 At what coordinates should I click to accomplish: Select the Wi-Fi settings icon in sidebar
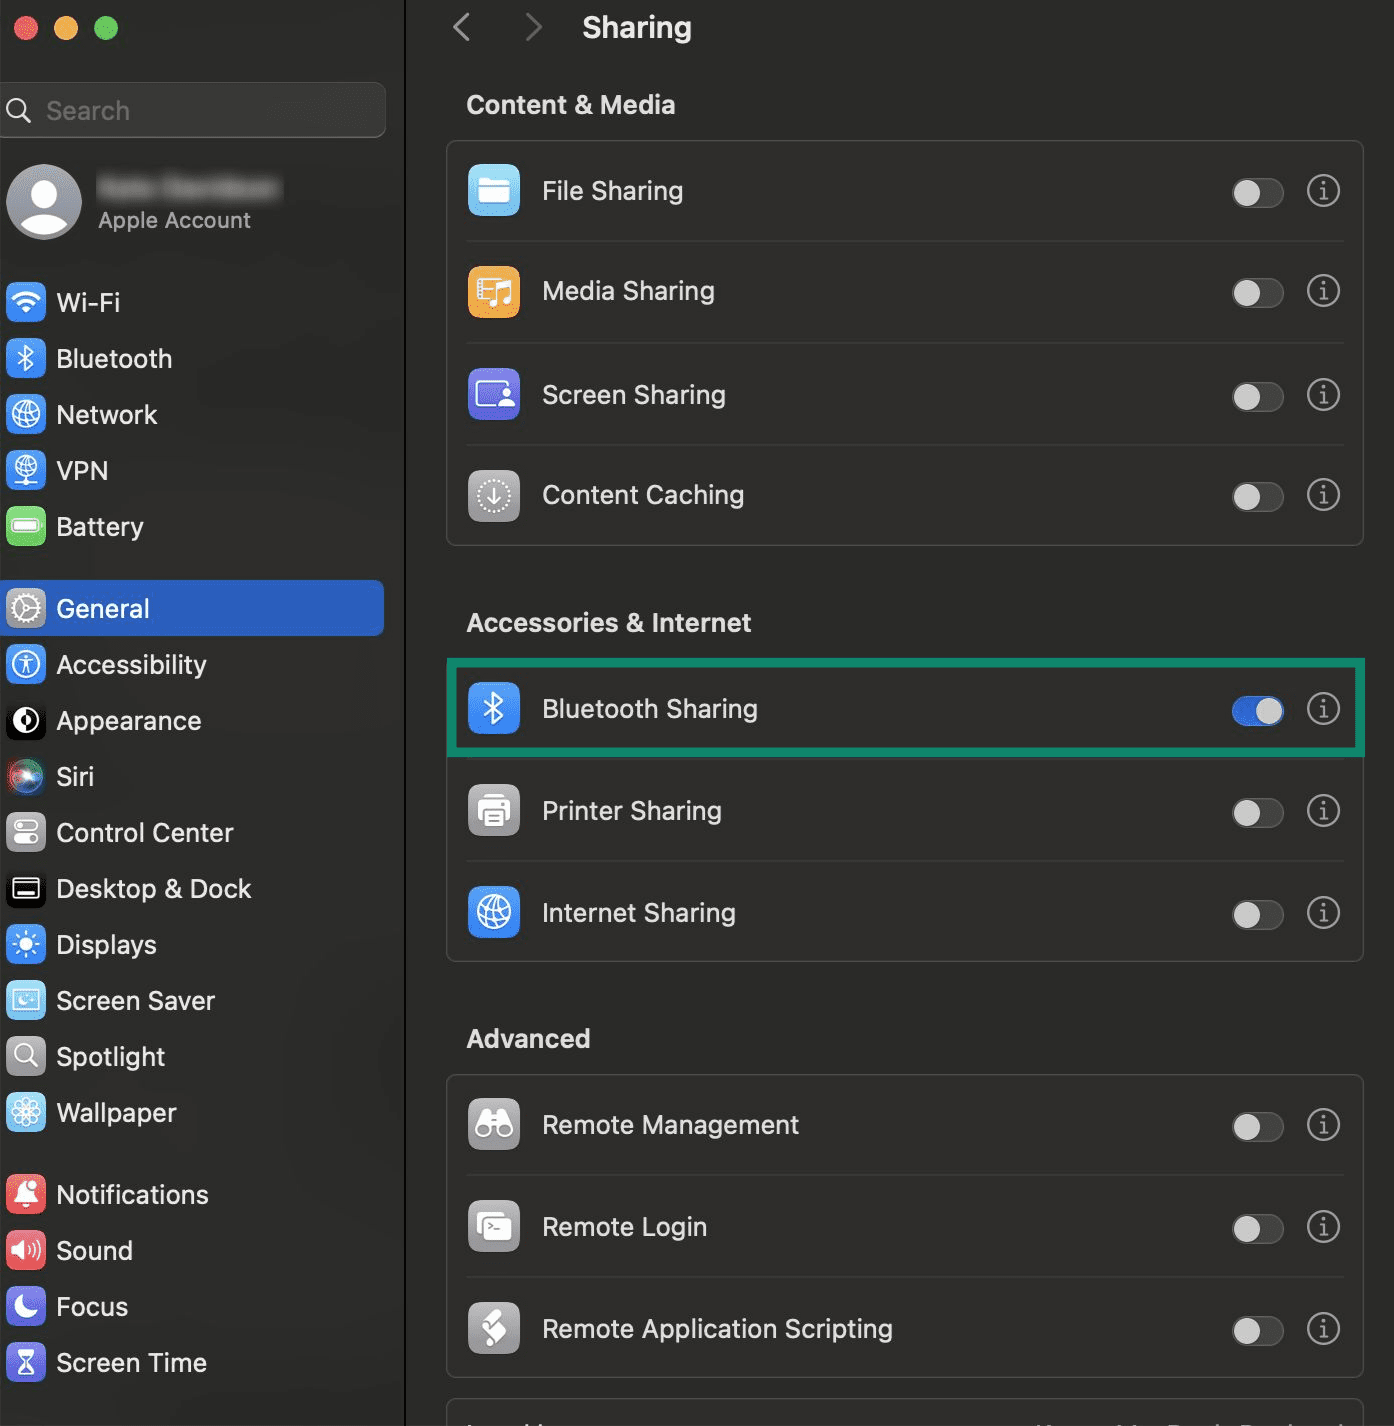pyautogui.click(x=25, y=302)
